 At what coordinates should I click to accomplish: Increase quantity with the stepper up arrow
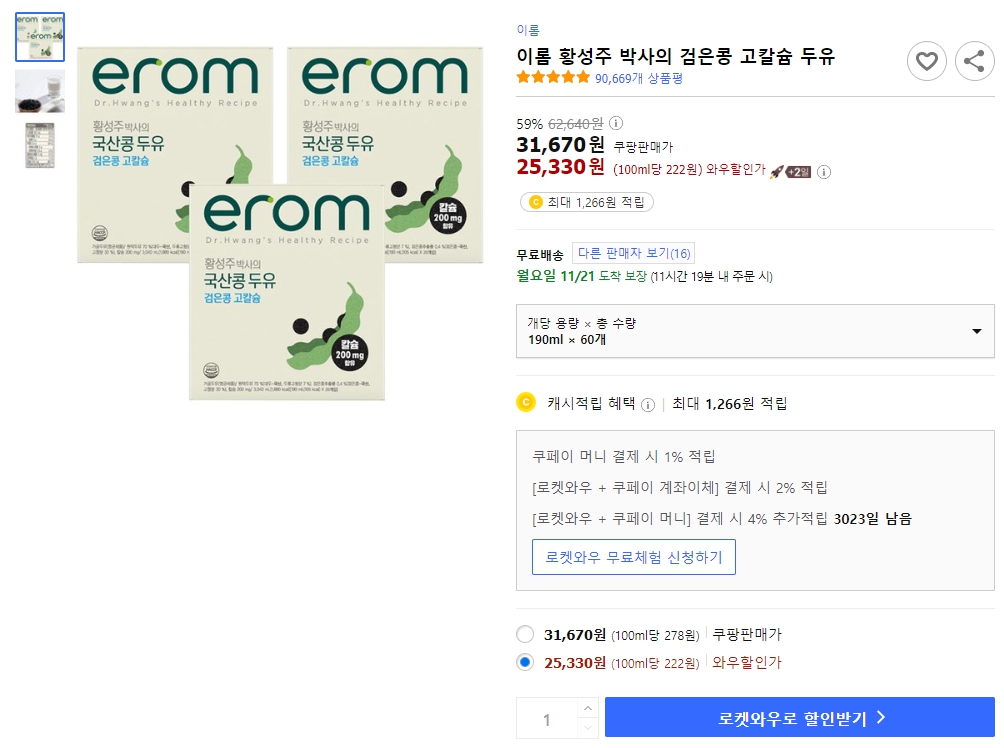[587, 707]
